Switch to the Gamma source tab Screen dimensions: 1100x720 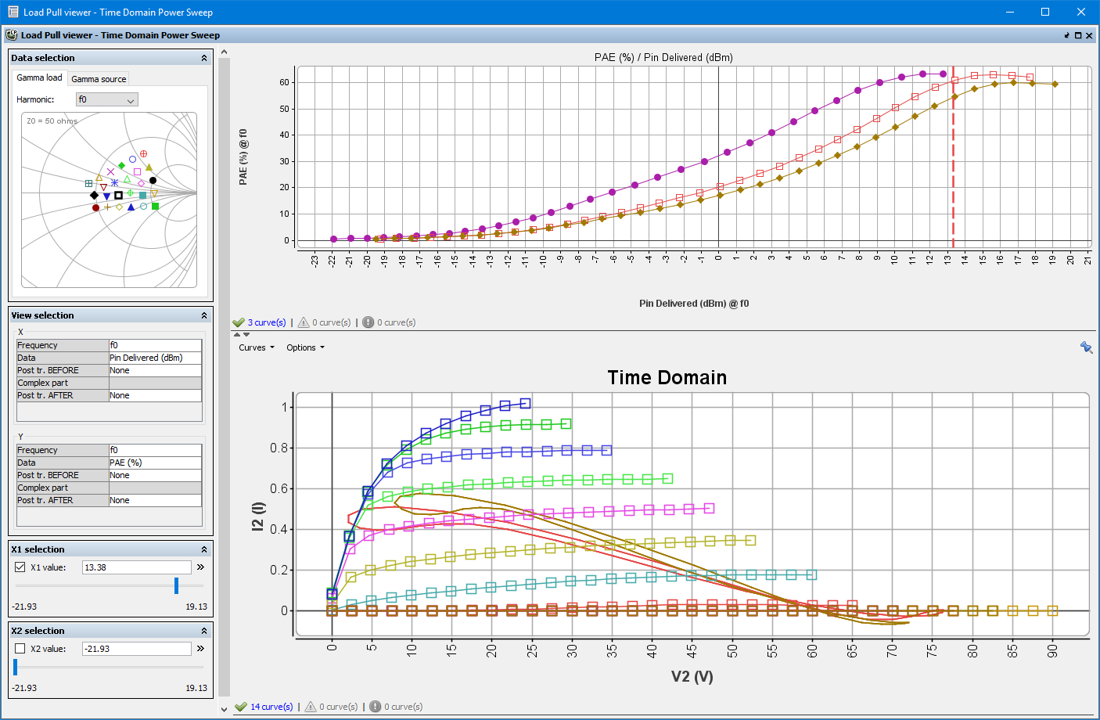99,79
